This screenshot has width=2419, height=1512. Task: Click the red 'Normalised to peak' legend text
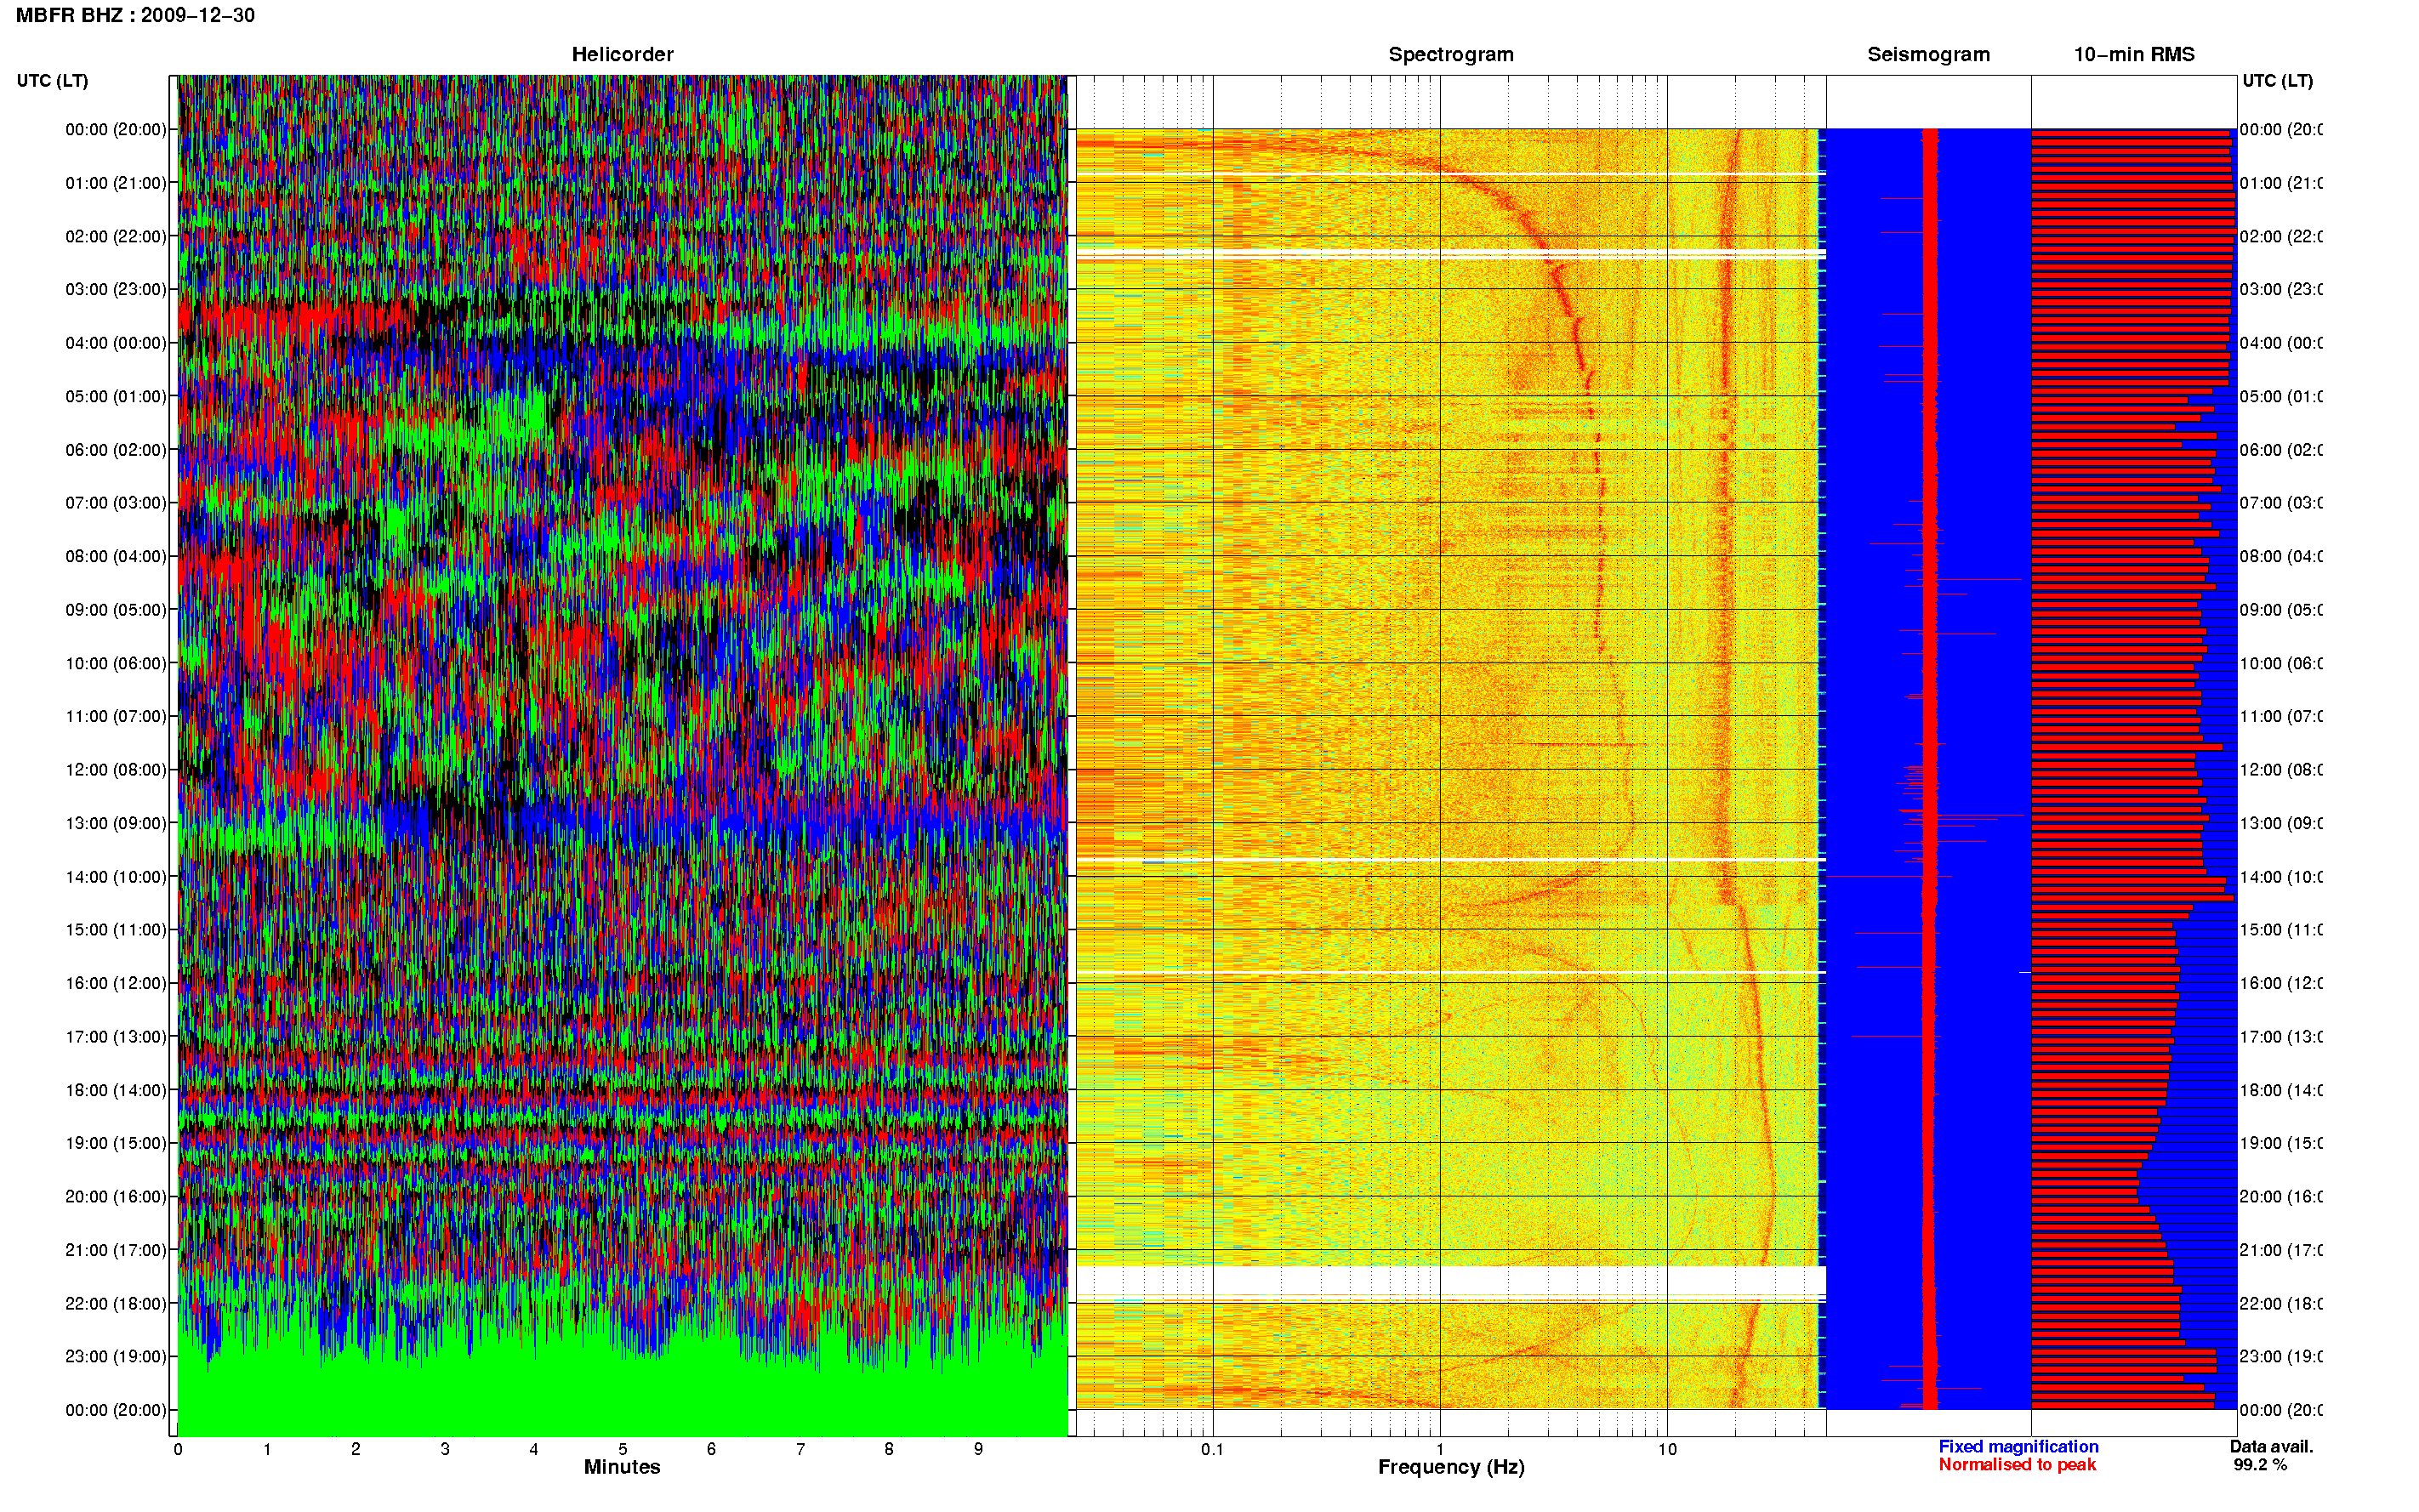tap(2017, 1465)
